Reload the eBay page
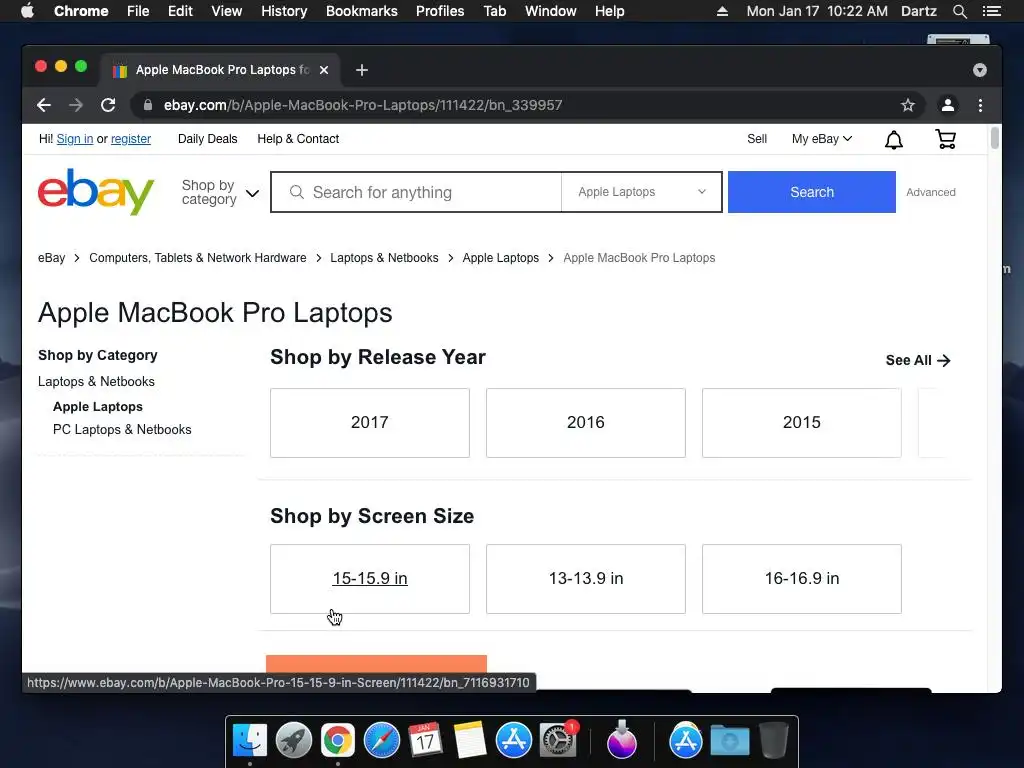 click(108, 105)
